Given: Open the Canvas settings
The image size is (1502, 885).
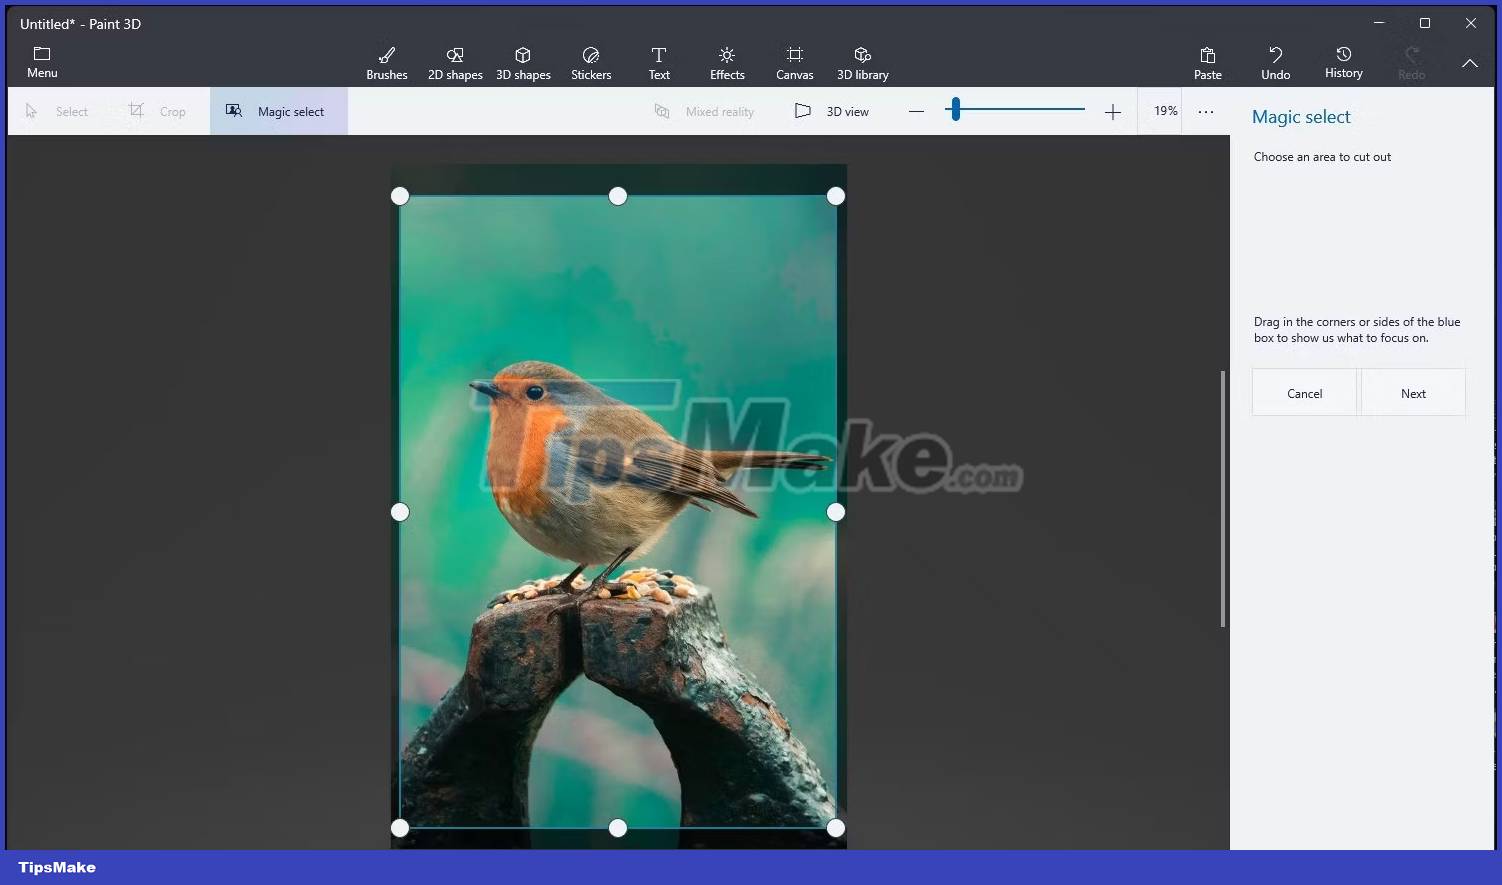Looking at the screenshot, I should 794,60.
